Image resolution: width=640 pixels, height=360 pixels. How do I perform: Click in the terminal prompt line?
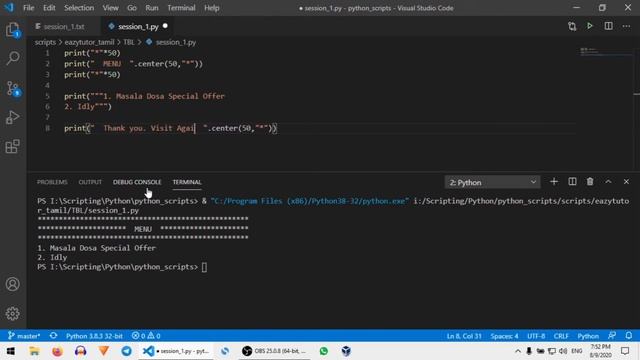tap(122, 267)
